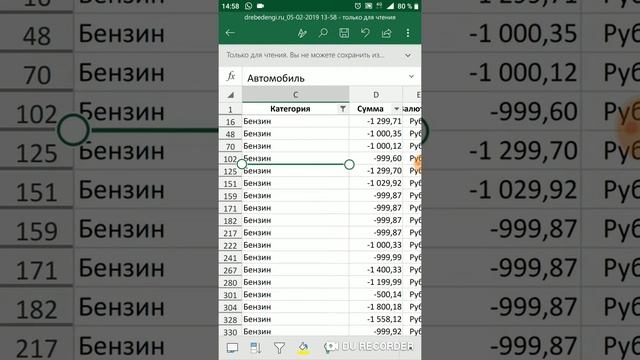Select cell with value -1 000,33

(376, 245)
